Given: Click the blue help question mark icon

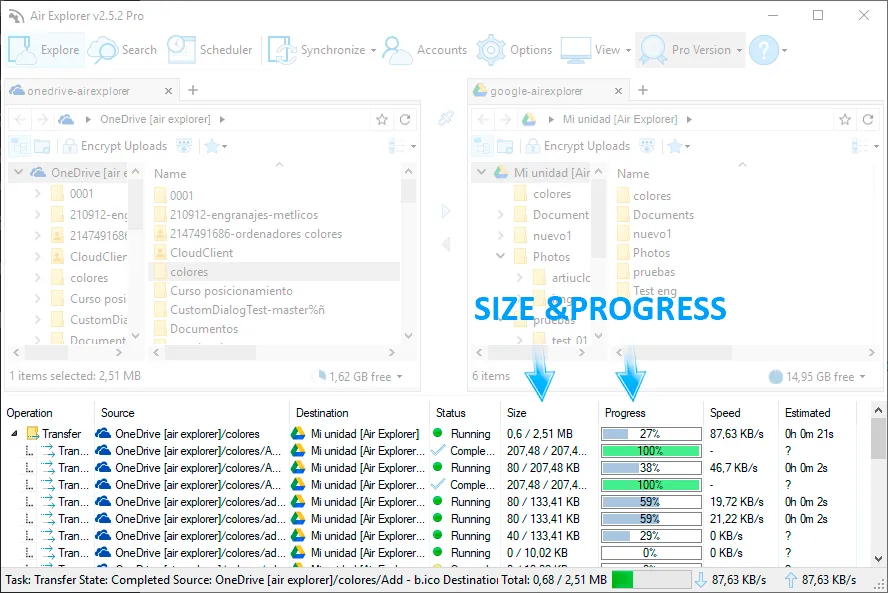Looking at the screenshot, I should 764,50.
